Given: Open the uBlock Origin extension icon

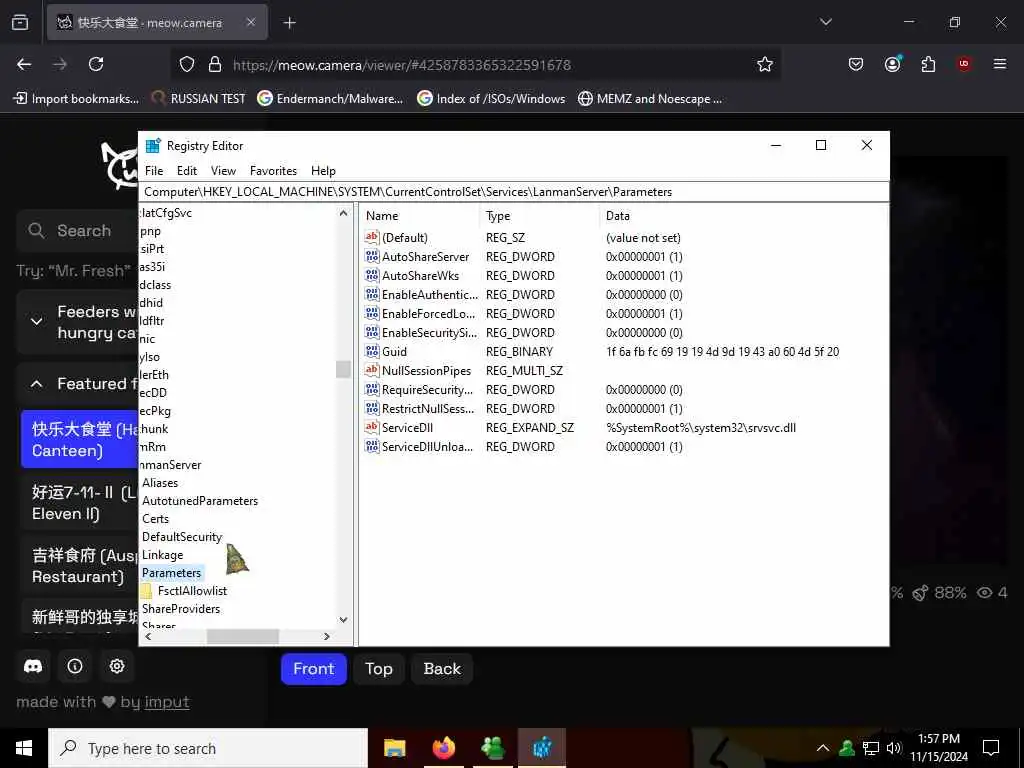Looking at the screenshot, I should click(x=964, y=64).
